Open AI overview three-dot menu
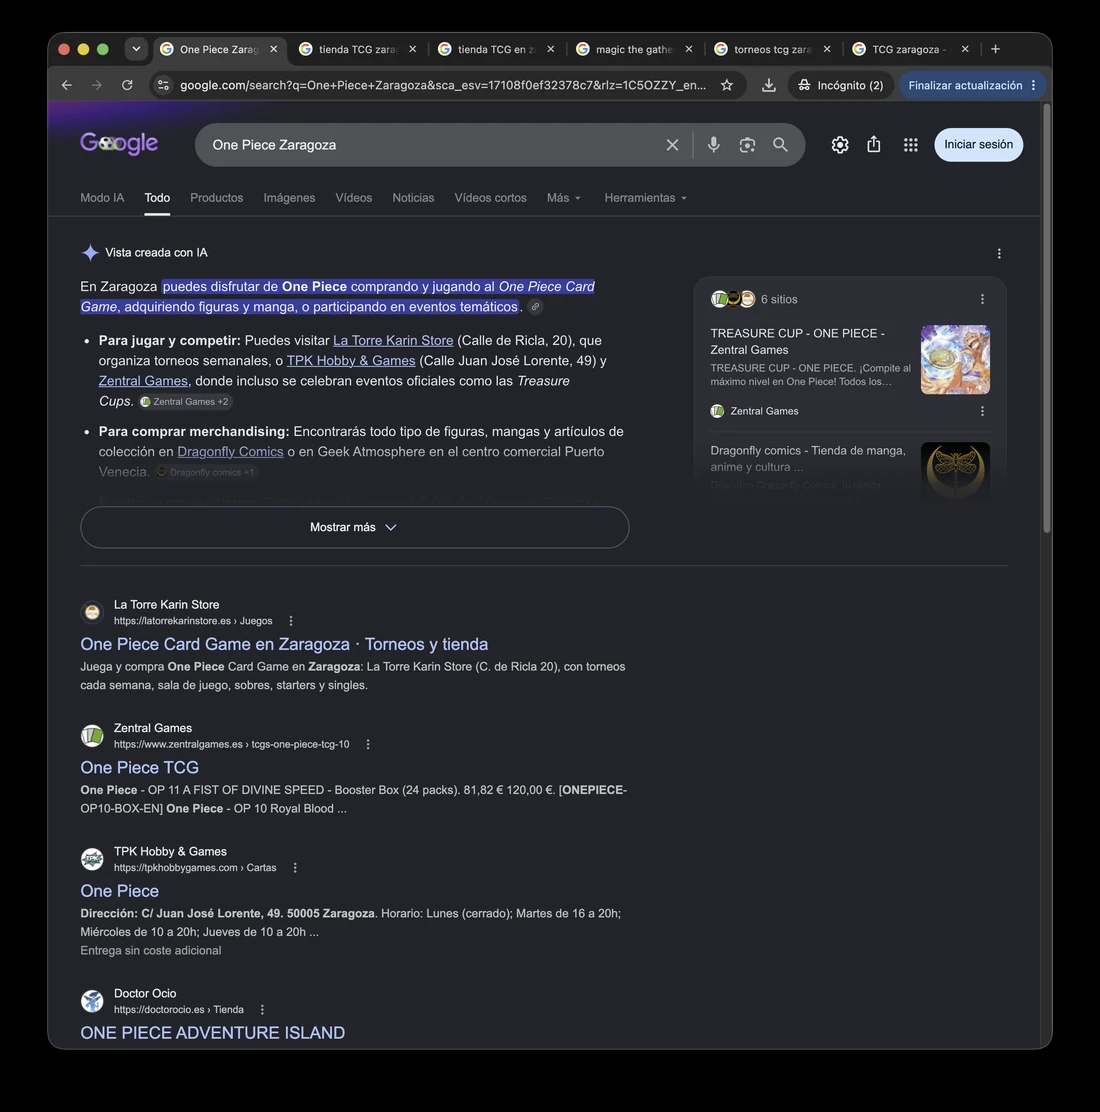The height and width of the screenshot is (1112, 1100). [x=999, y=253]
